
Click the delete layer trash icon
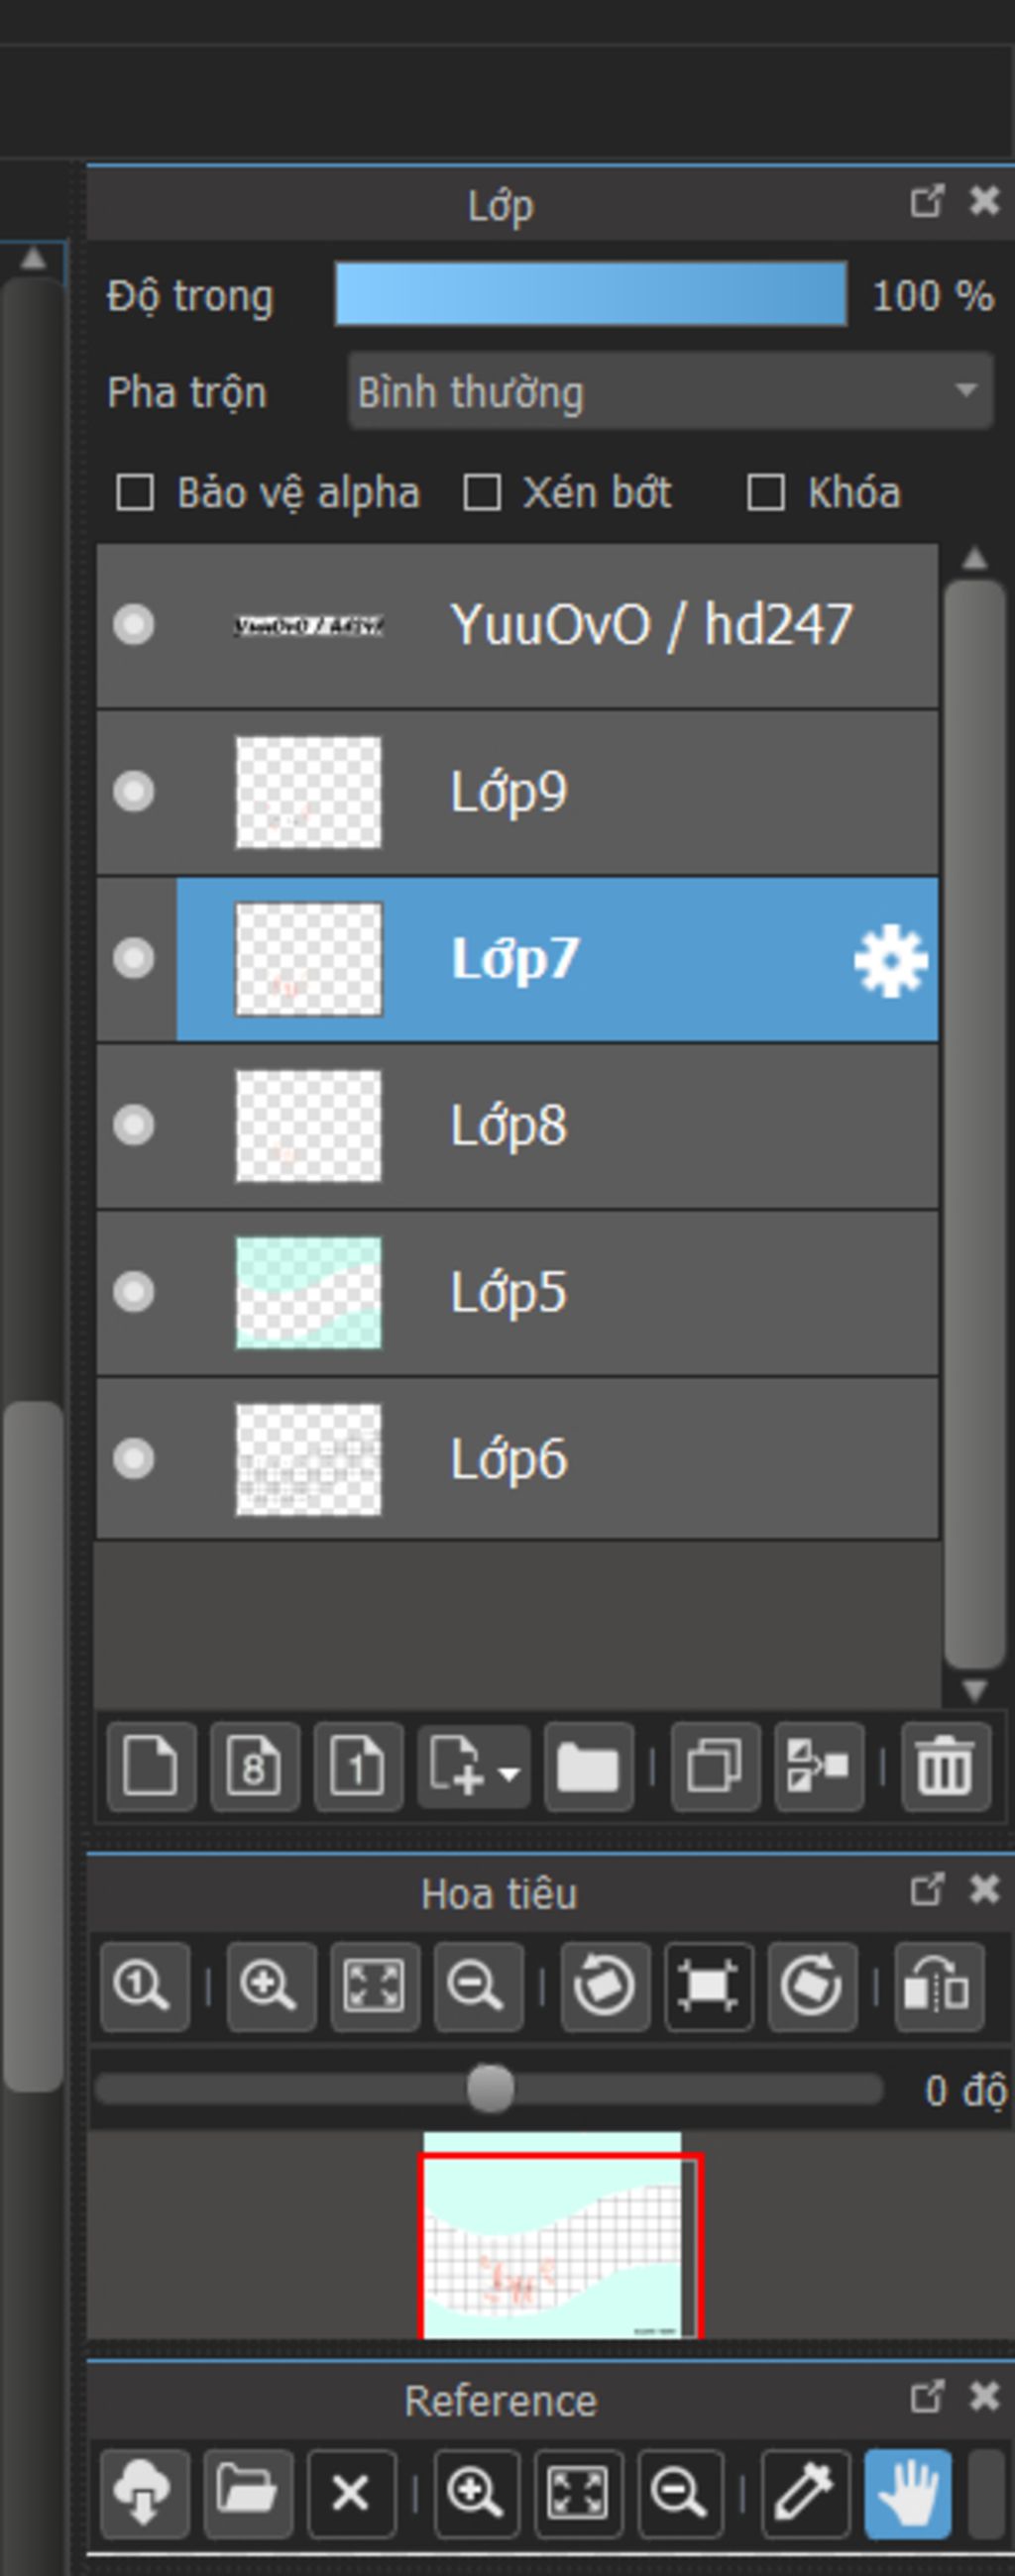(945, 1767)
